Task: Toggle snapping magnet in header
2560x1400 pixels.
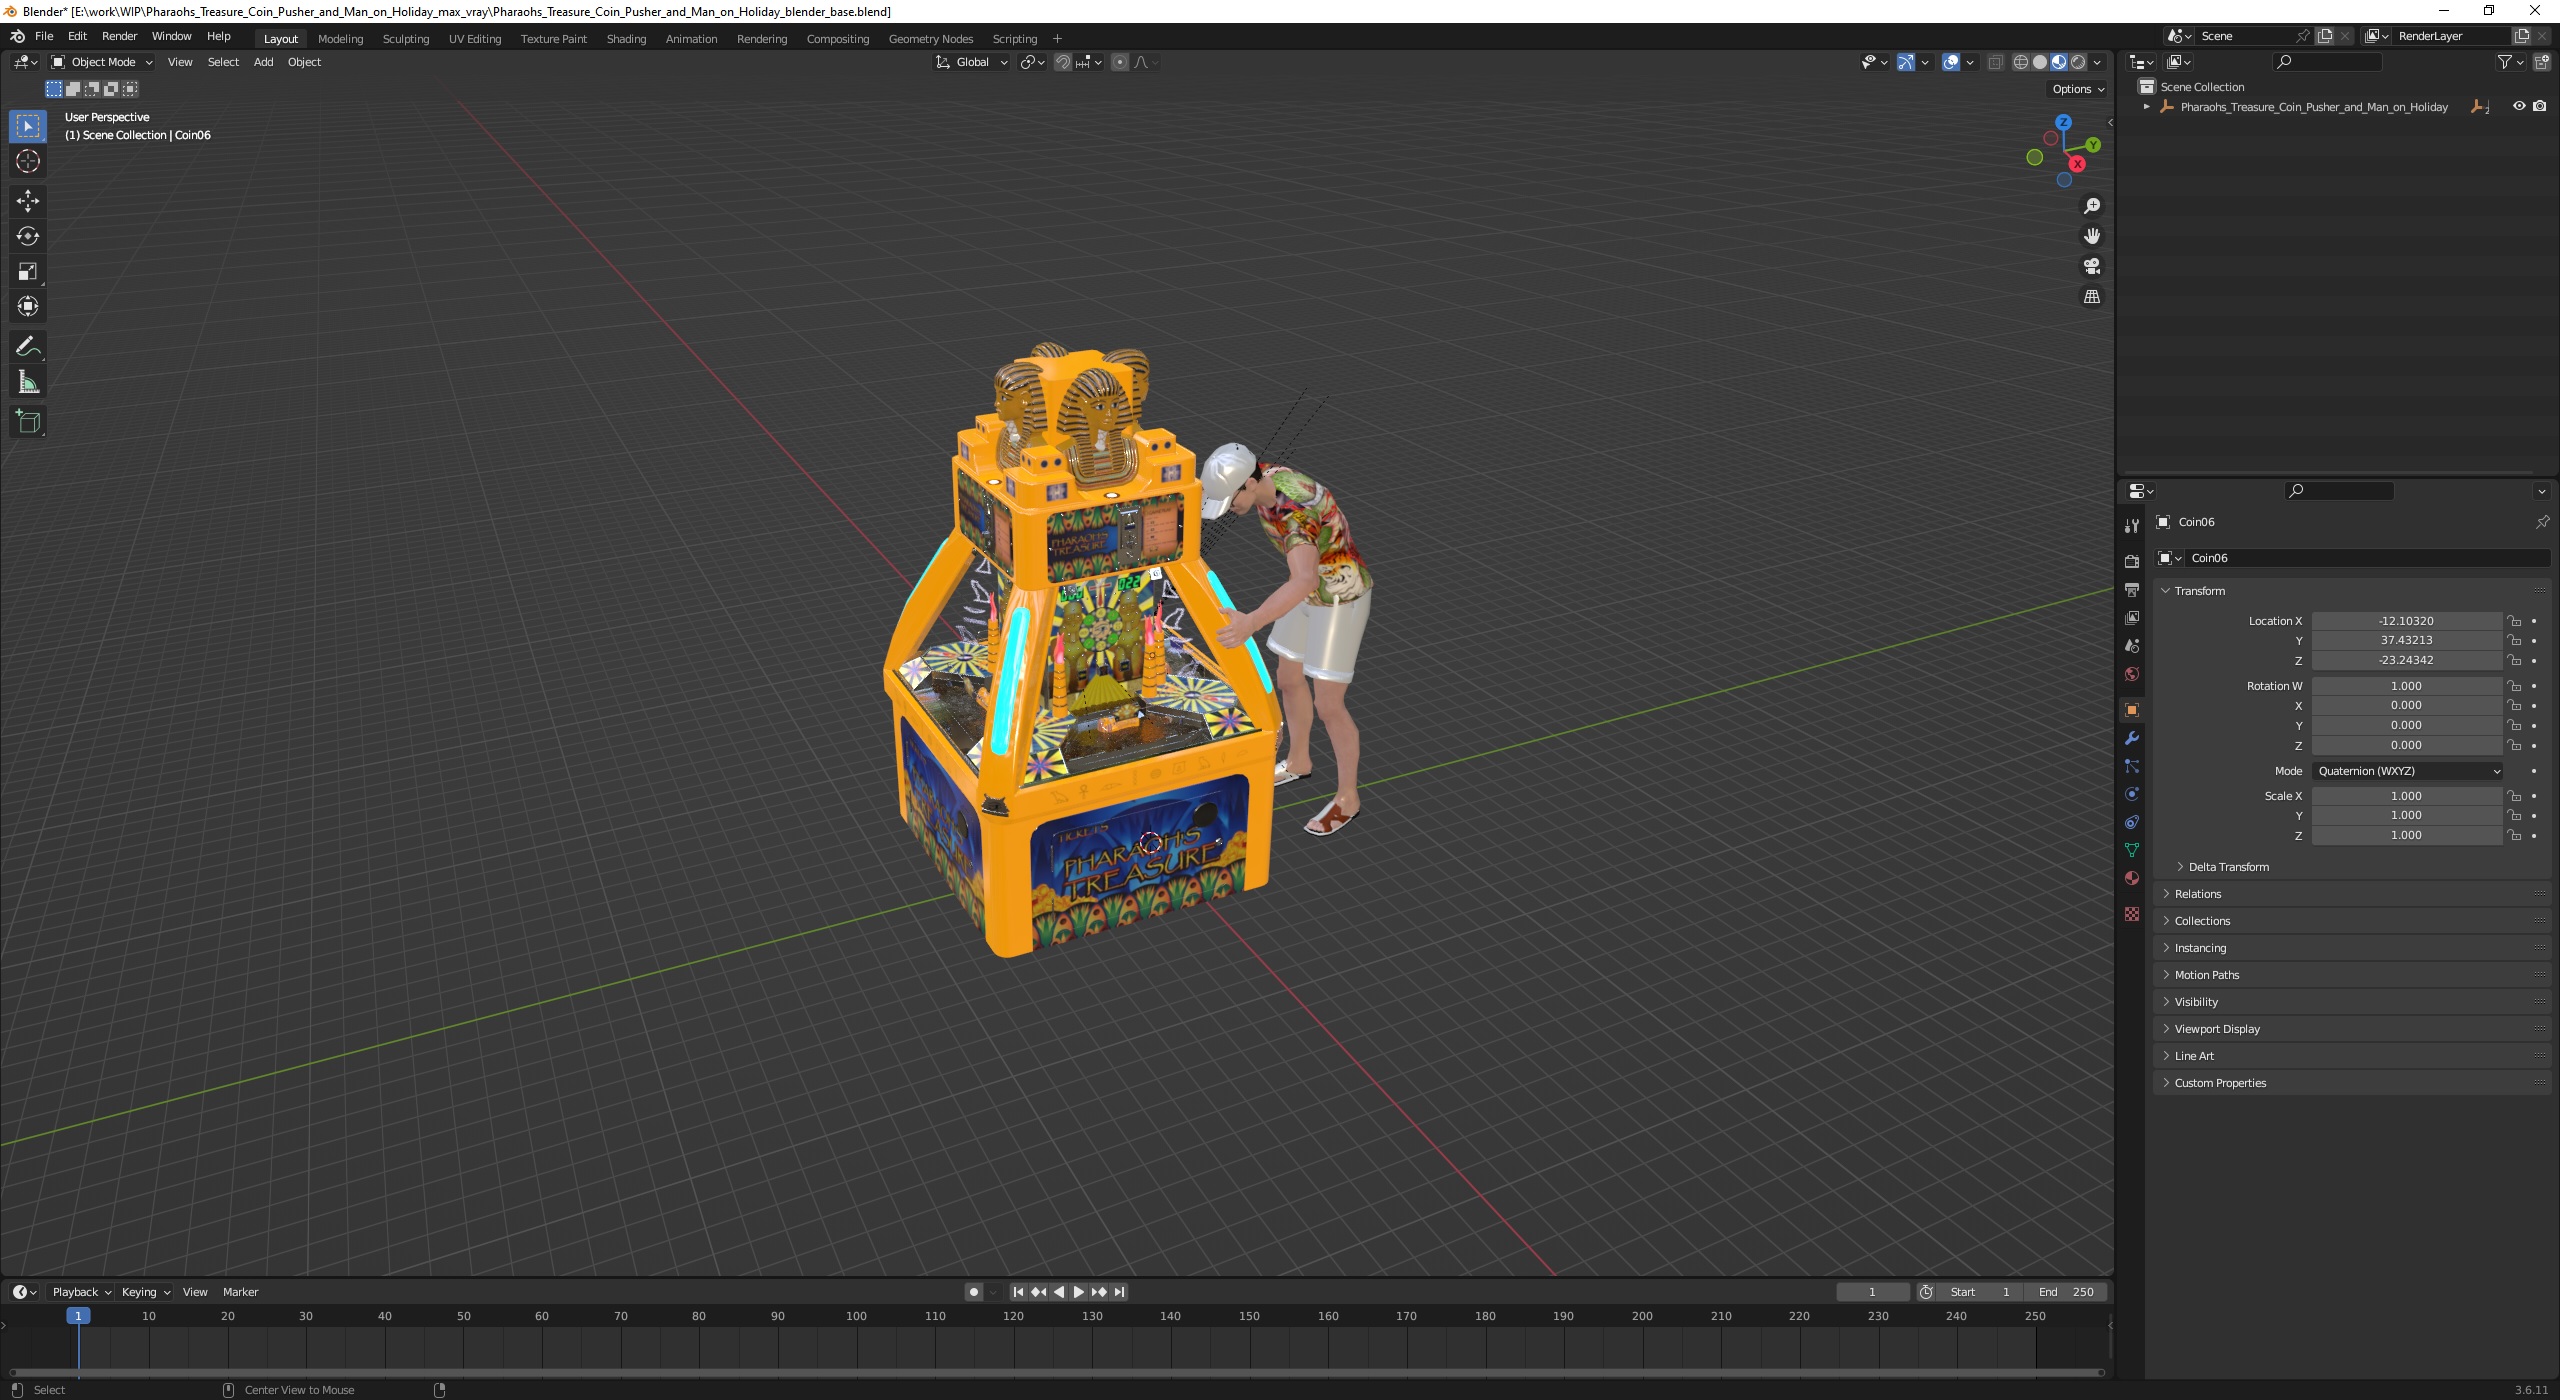Action: (x=1063, y=62)
